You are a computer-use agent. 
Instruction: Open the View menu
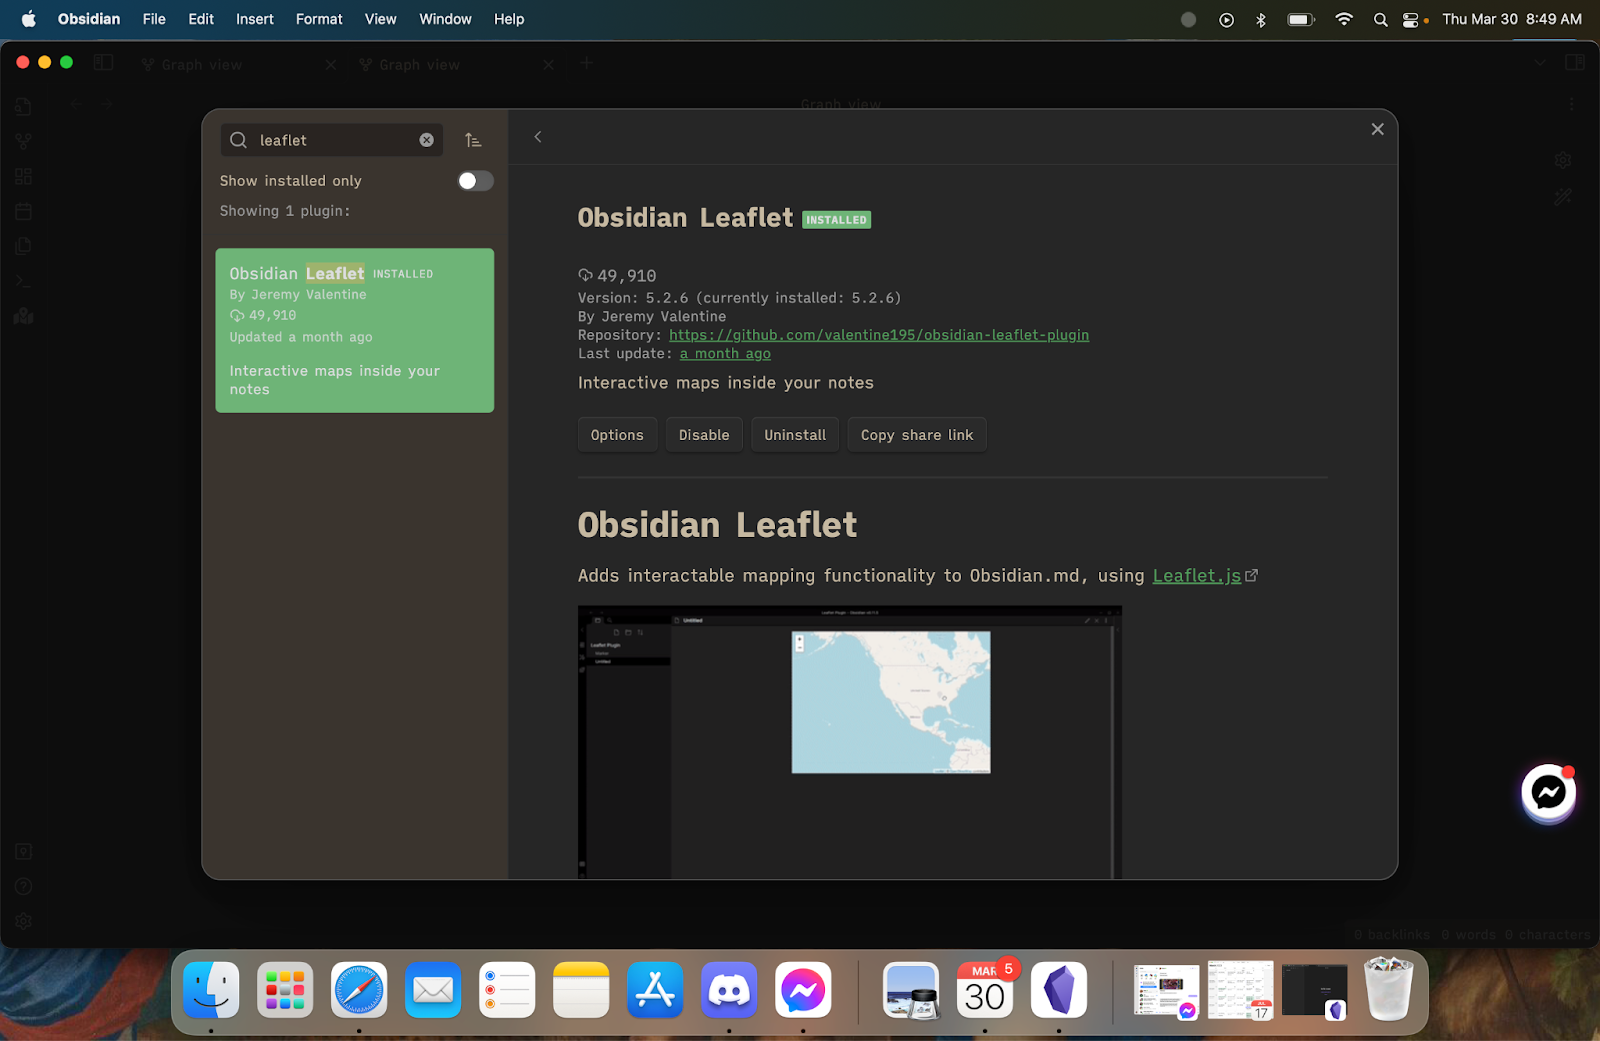coord(380,19)
